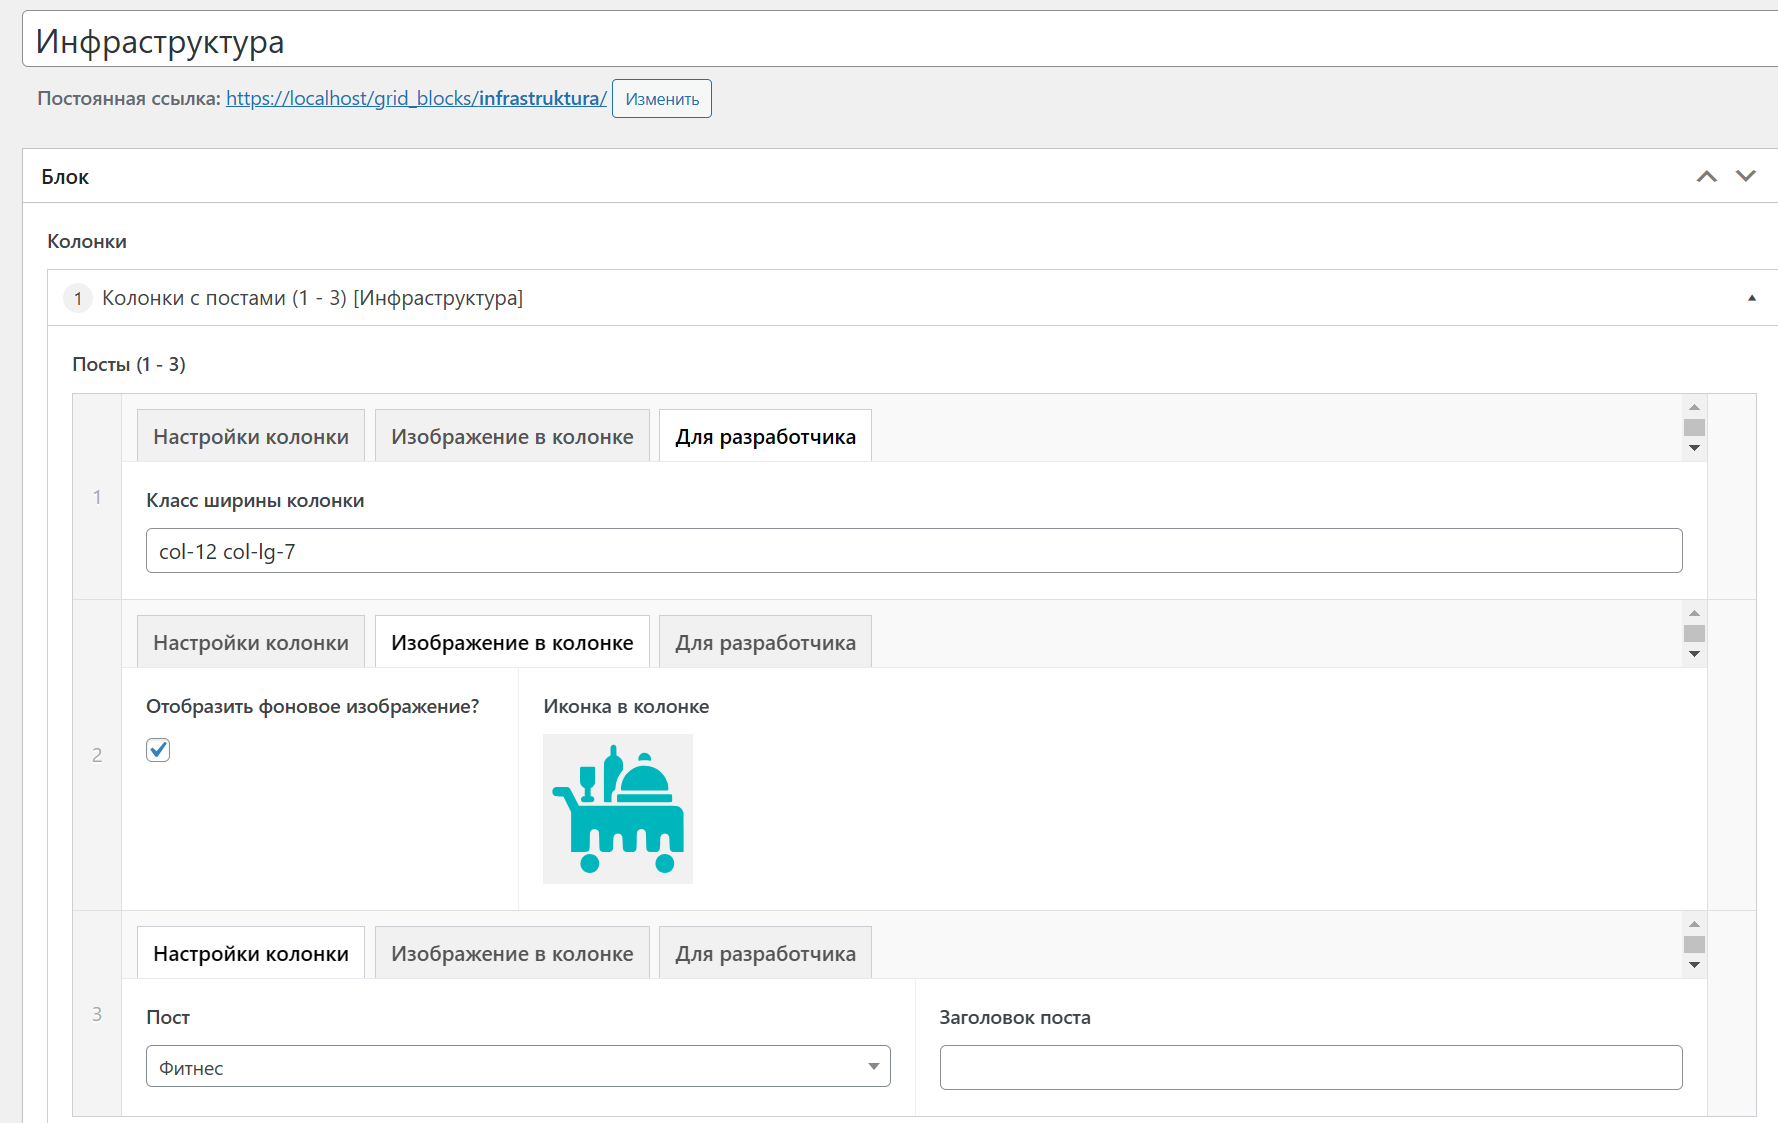Open Изображение в колонке tab in row 3
Screen dimensions: 1778x1123
tap(512, 953)
